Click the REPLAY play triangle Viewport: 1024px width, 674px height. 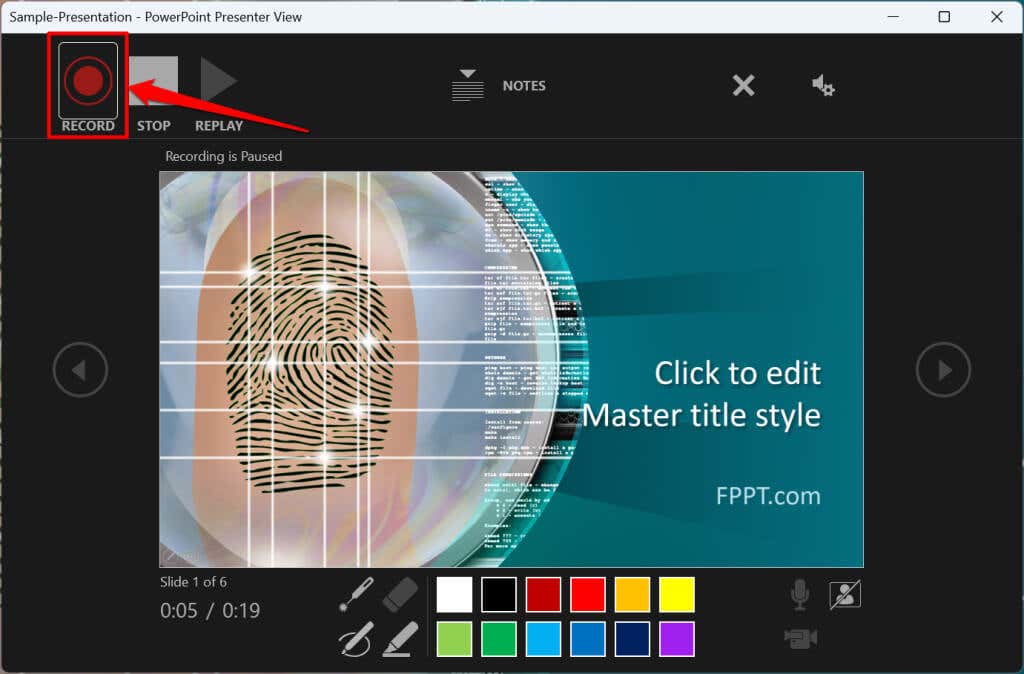pos(218,80)
